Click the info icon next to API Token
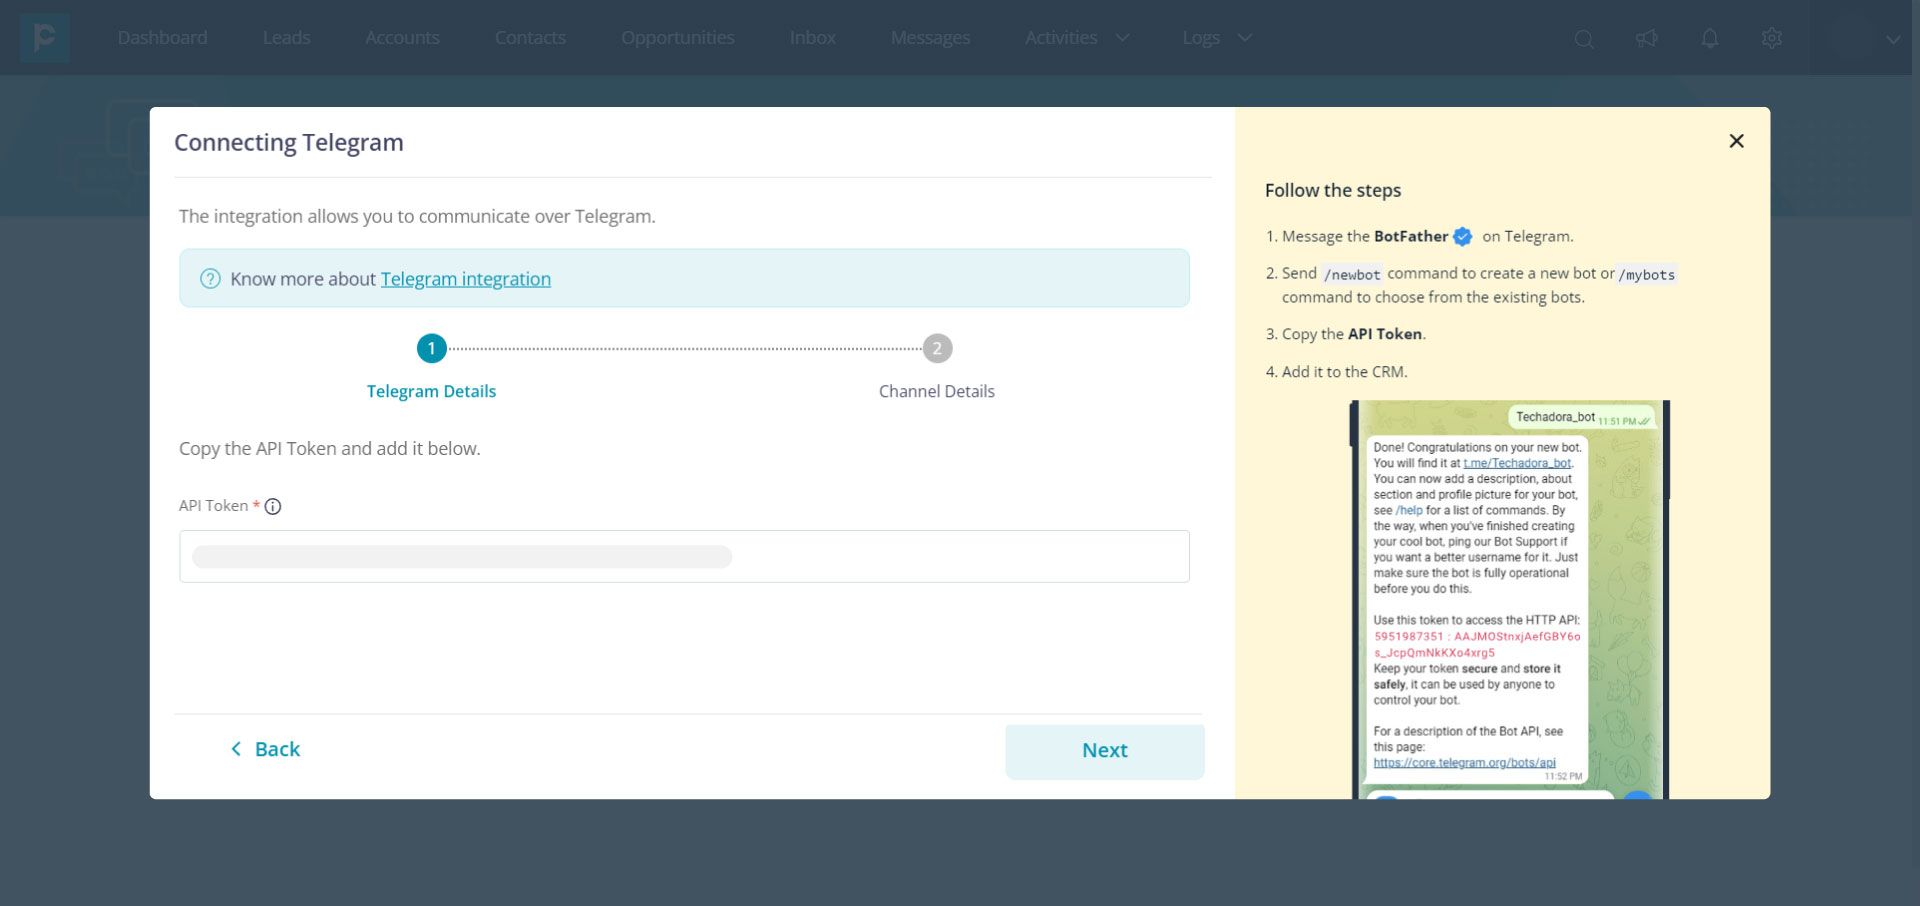 (273, 506)
